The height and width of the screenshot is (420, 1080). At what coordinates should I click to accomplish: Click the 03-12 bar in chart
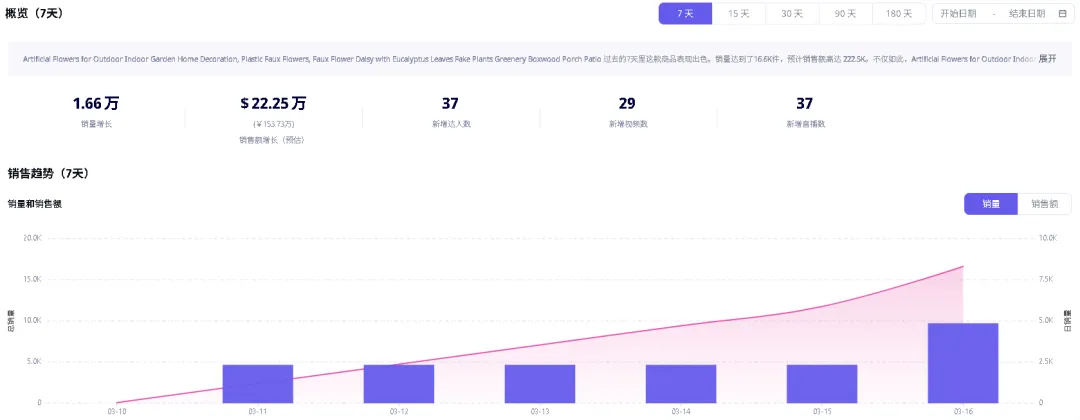pos(399,384)
